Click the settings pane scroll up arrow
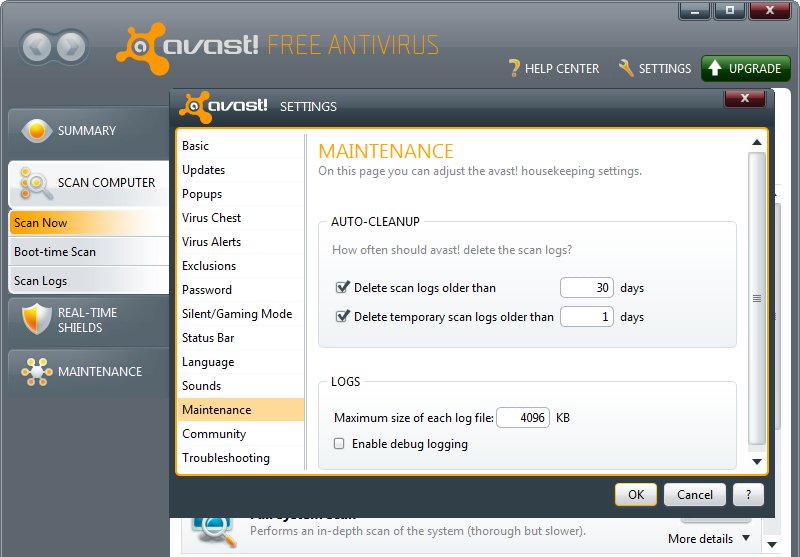 coord(757,142)
